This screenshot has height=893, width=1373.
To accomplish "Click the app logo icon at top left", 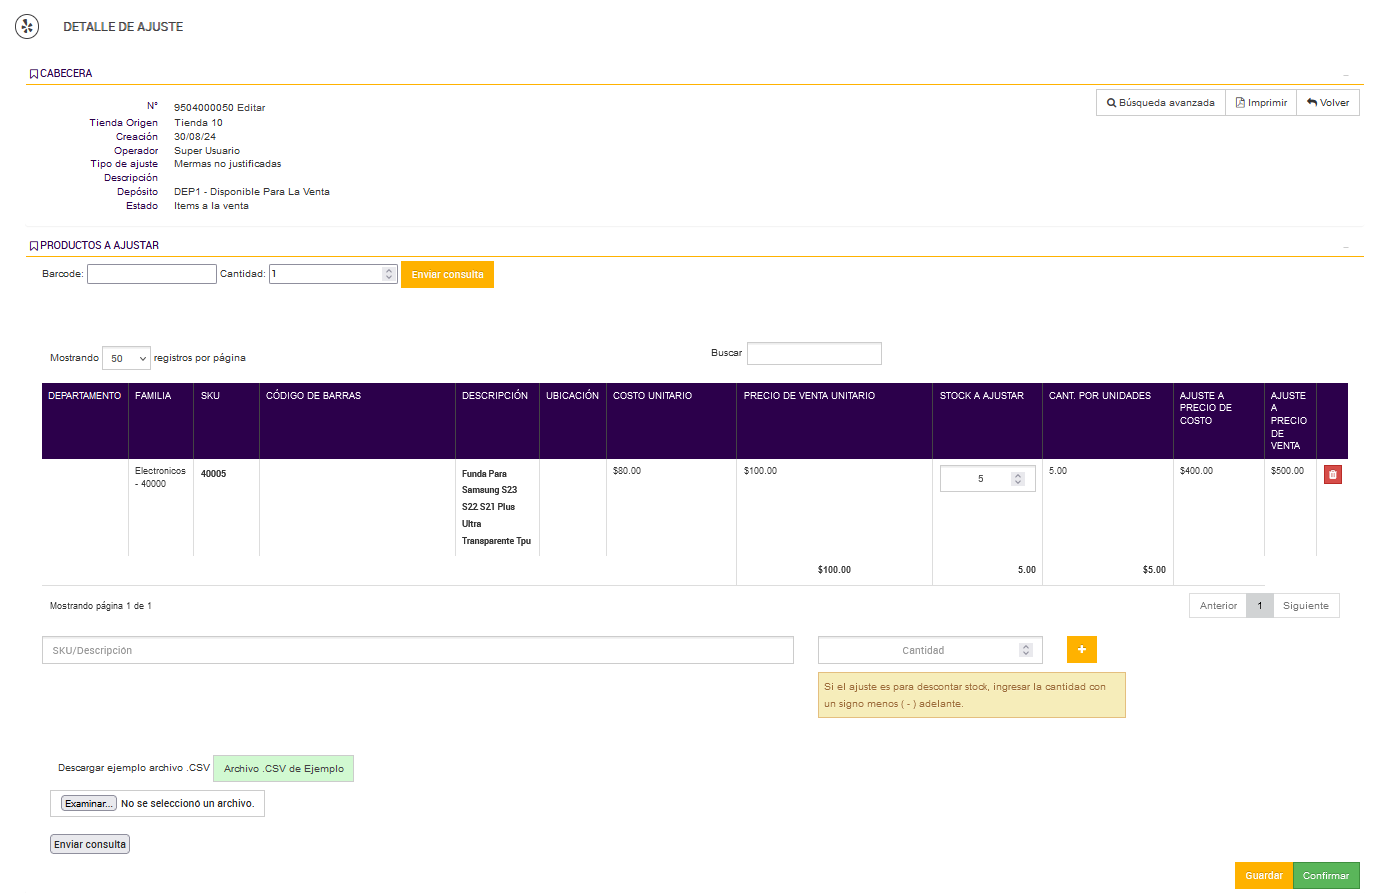I will click(27, 27).
